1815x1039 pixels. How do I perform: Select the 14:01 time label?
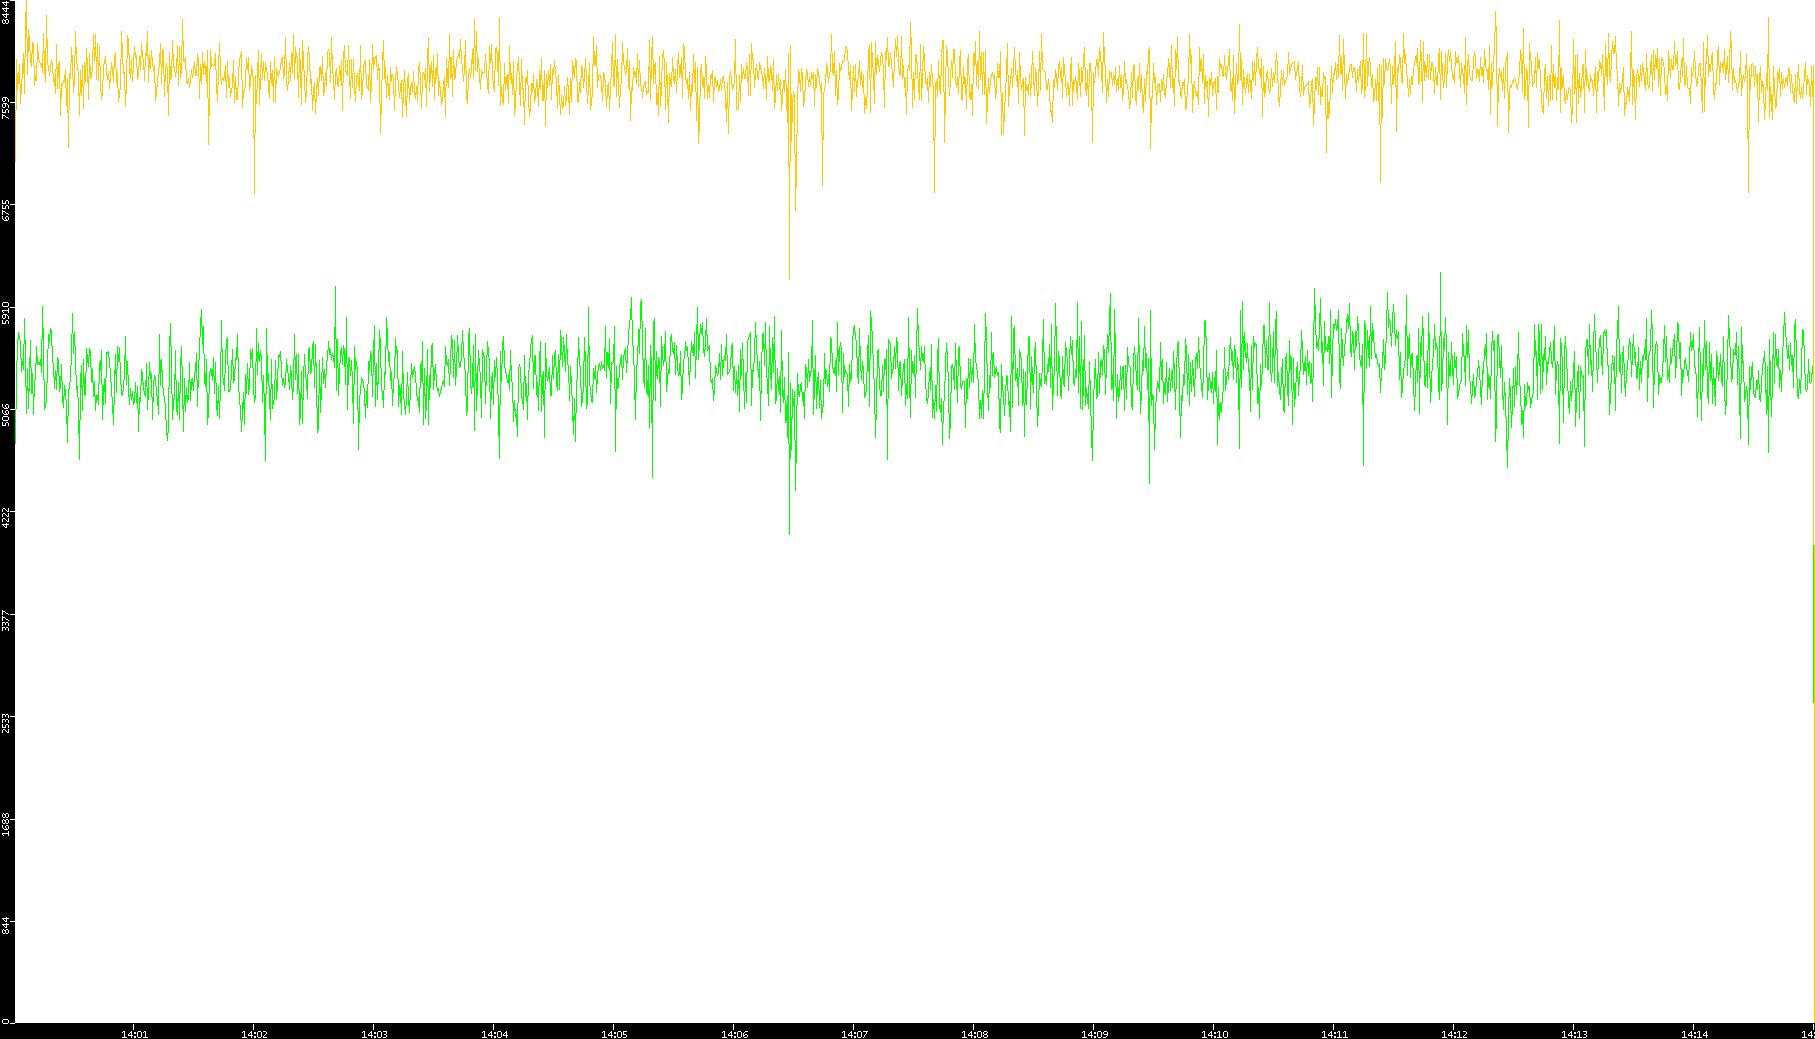pos(134,1034)
